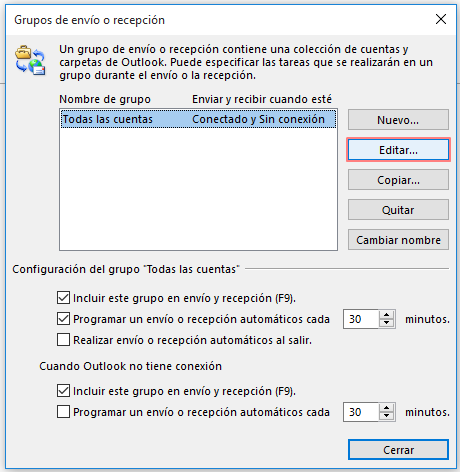Increase online interval minutes with up arrow
Viewport: 461px width, 473px height.
pos(387,315)
